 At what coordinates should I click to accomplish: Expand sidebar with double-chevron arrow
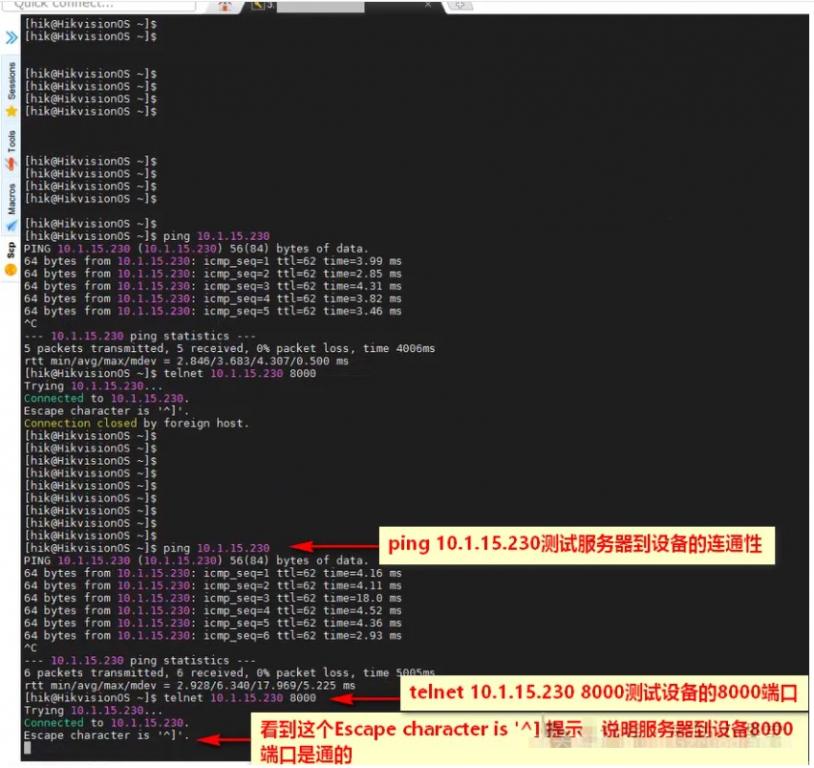pyautogui.click(x=11, y=37)
